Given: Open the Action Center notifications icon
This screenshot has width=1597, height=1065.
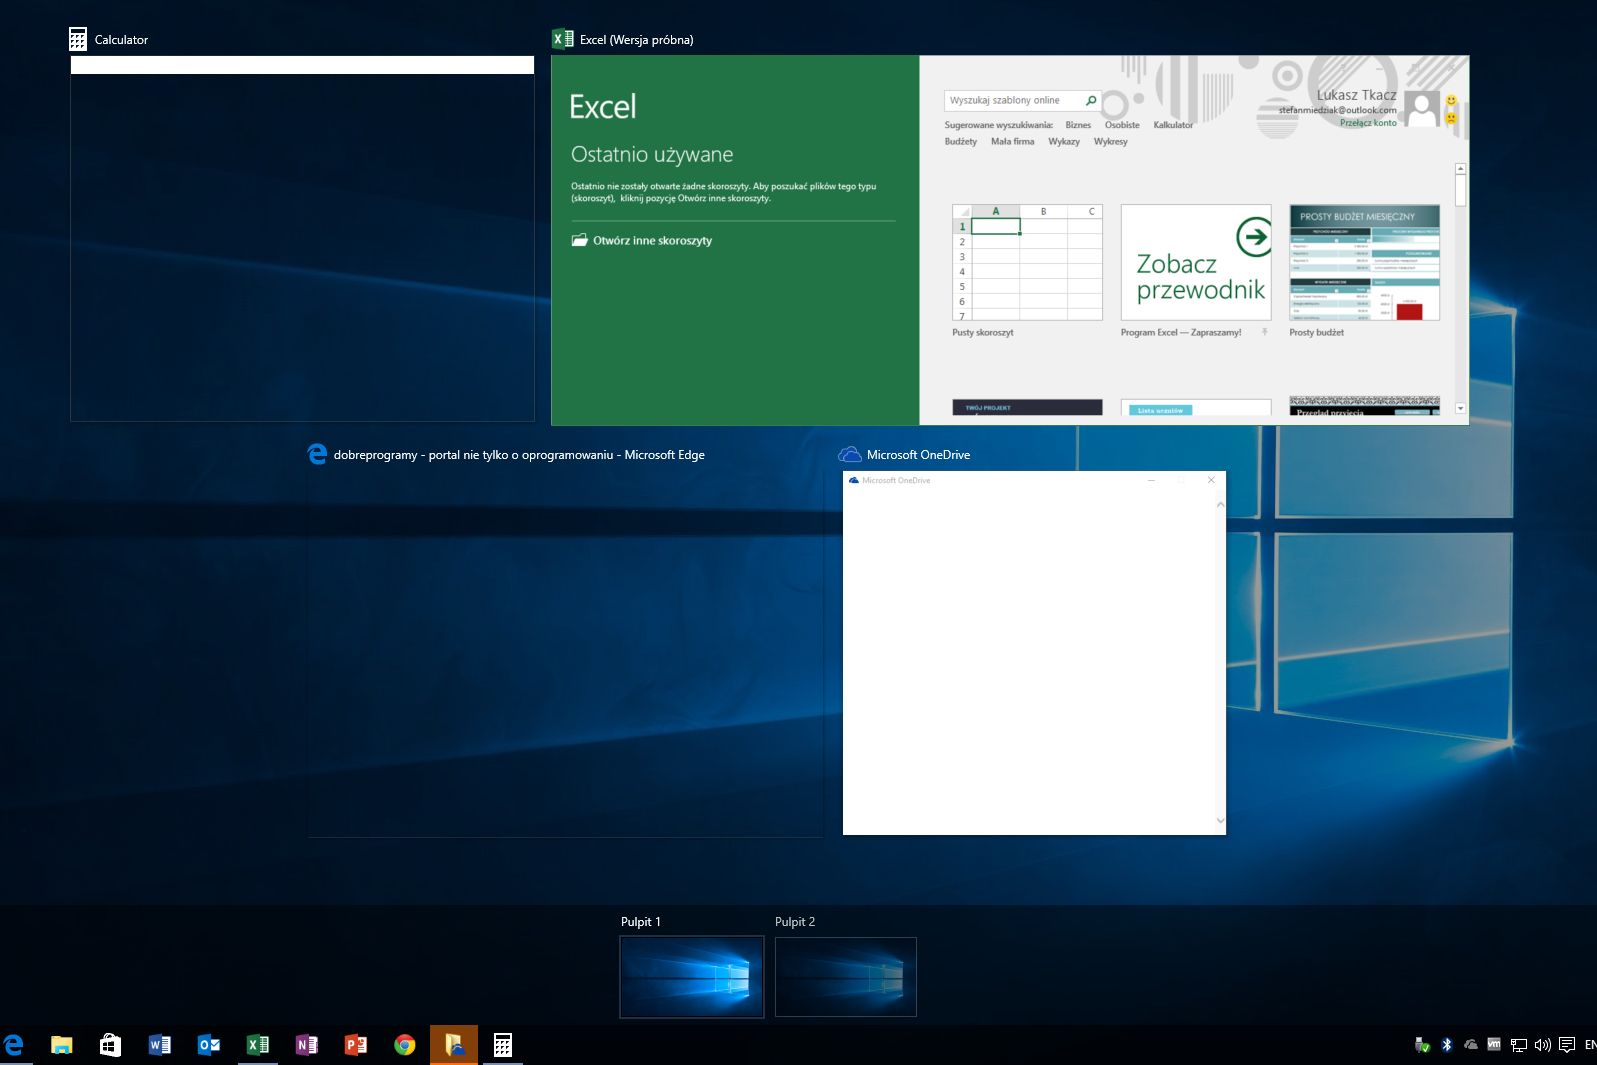Looking at the screenshot, I should tap(1566, 1045).
